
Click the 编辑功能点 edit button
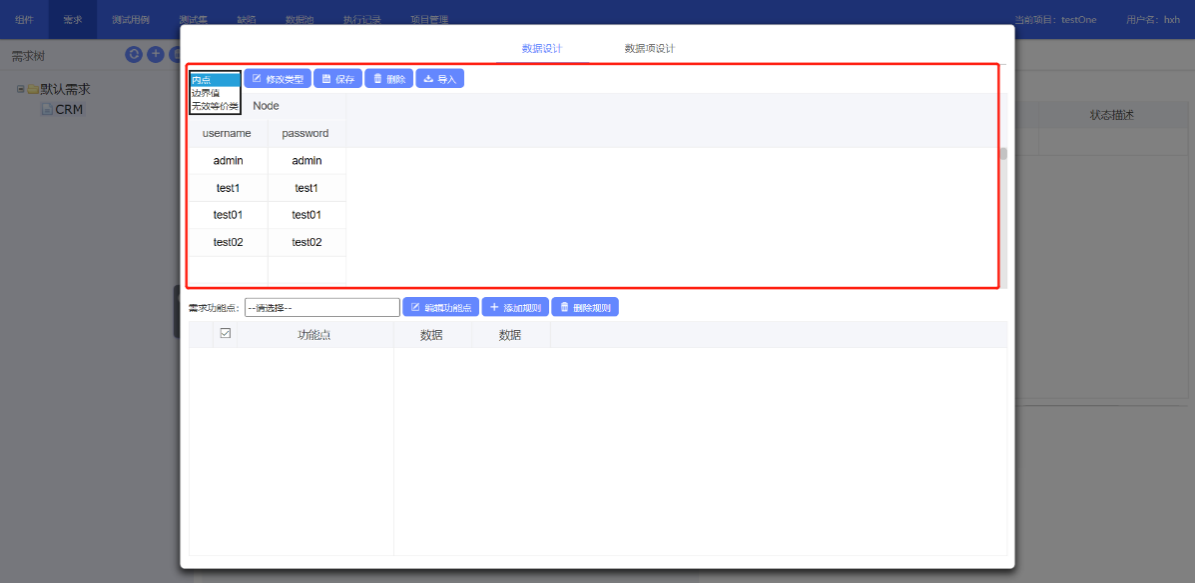point(440,308)
